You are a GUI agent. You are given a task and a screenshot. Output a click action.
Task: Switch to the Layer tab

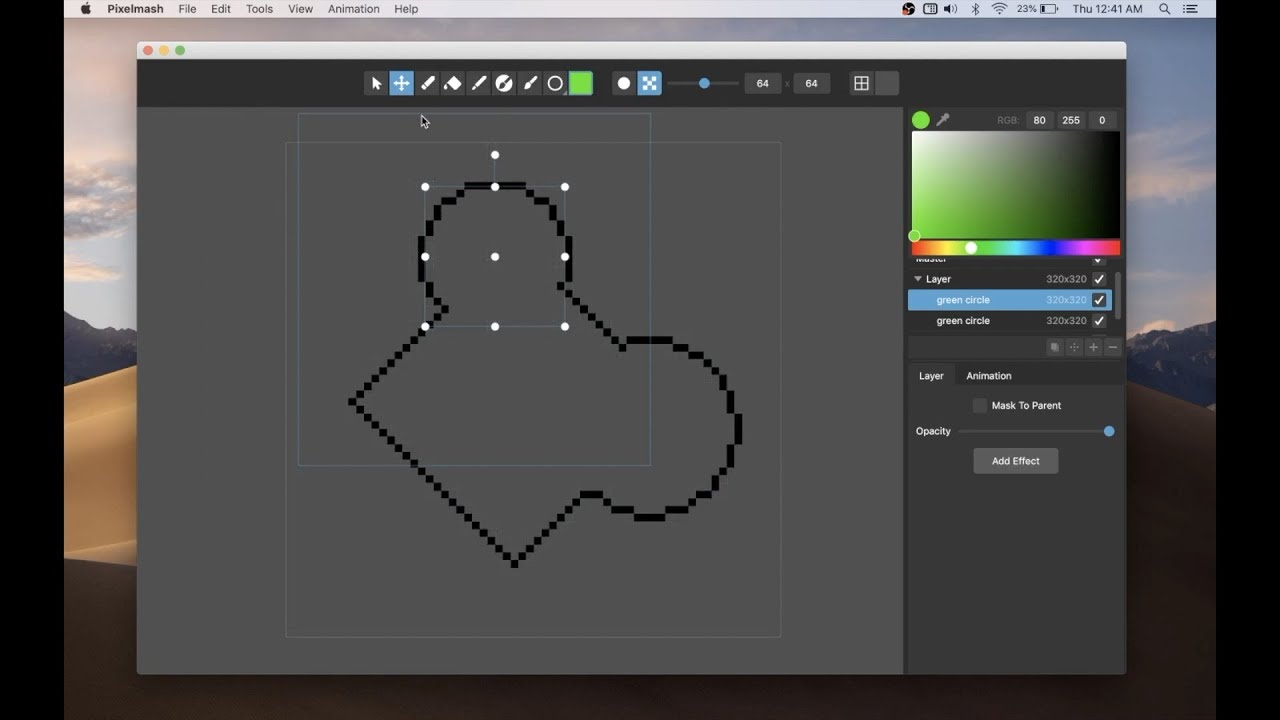pos(931,376)
